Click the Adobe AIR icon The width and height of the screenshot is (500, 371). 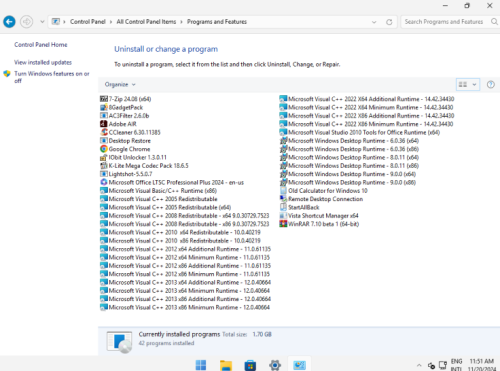tap(104, 124)
